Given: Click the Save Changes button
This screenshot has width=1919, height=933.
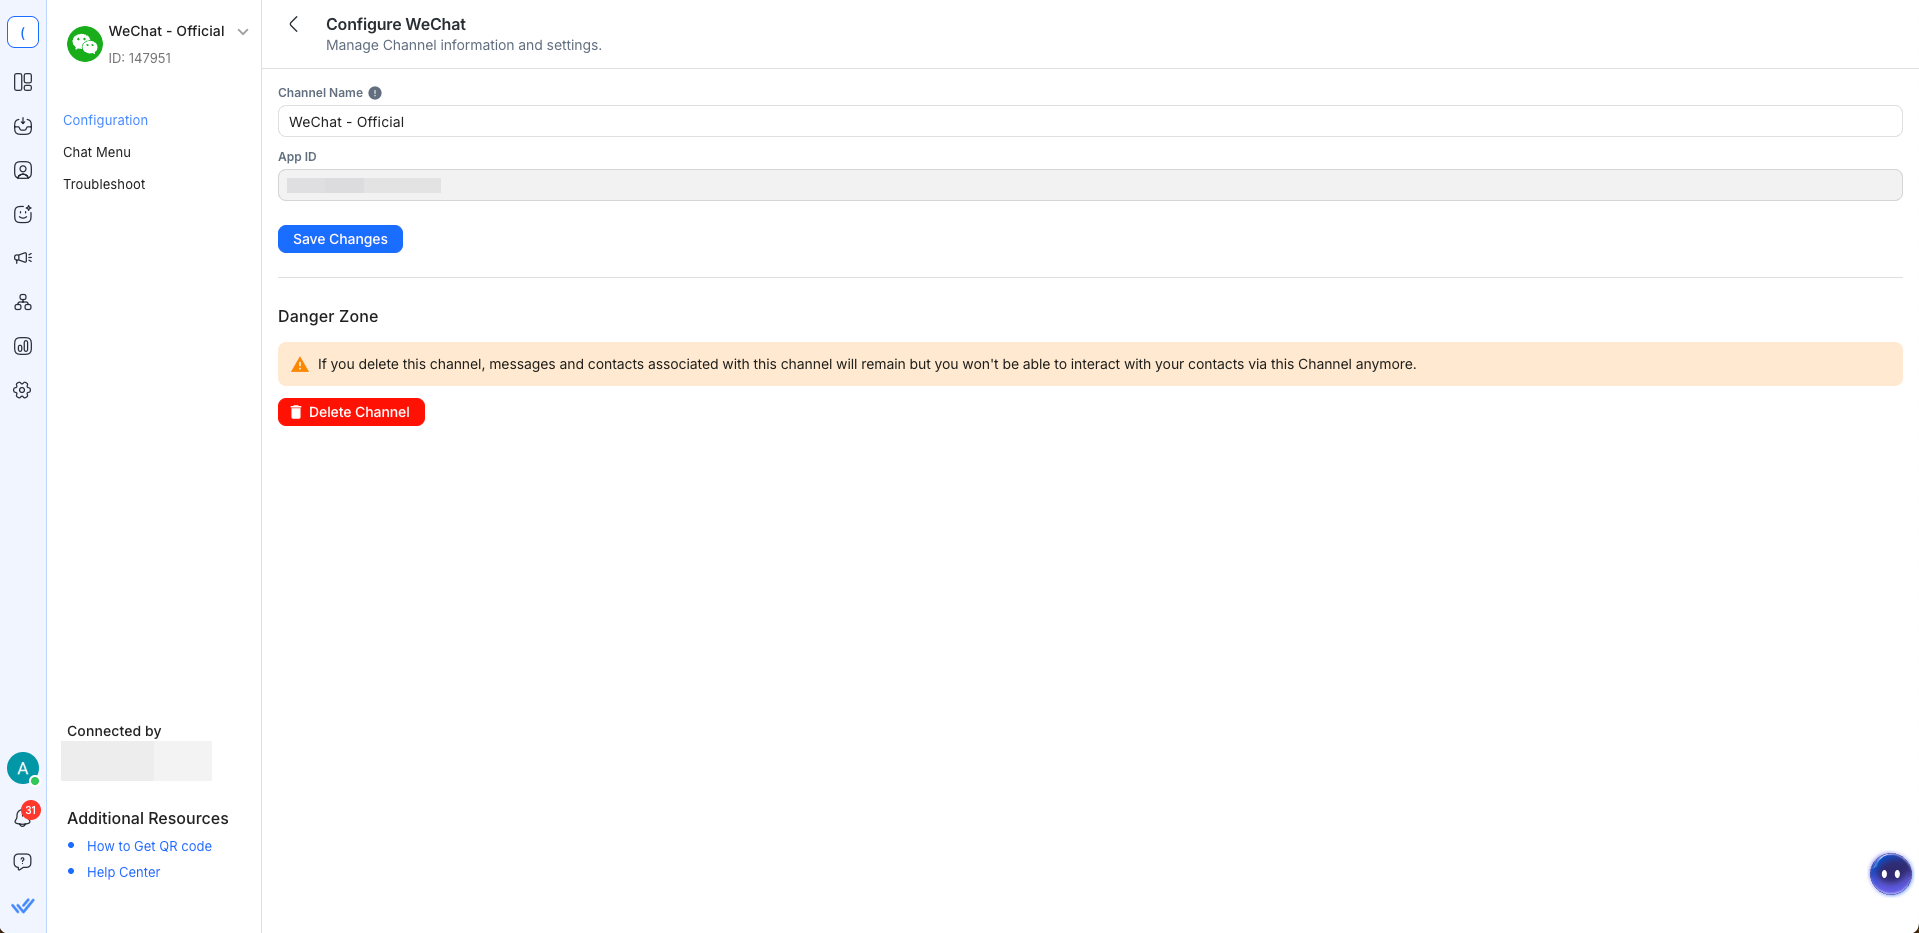Looking at the screenshot, I should [340, 239].
